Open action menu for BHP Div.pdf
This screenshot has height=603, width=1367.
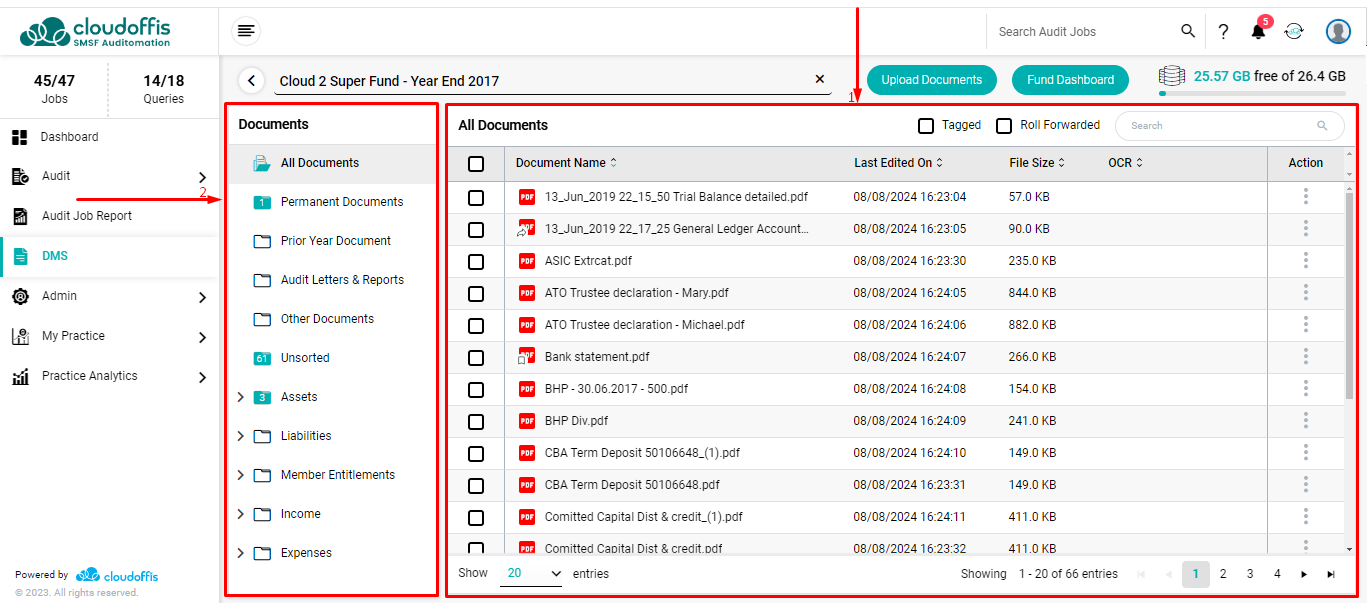[x=1306, y=420]
